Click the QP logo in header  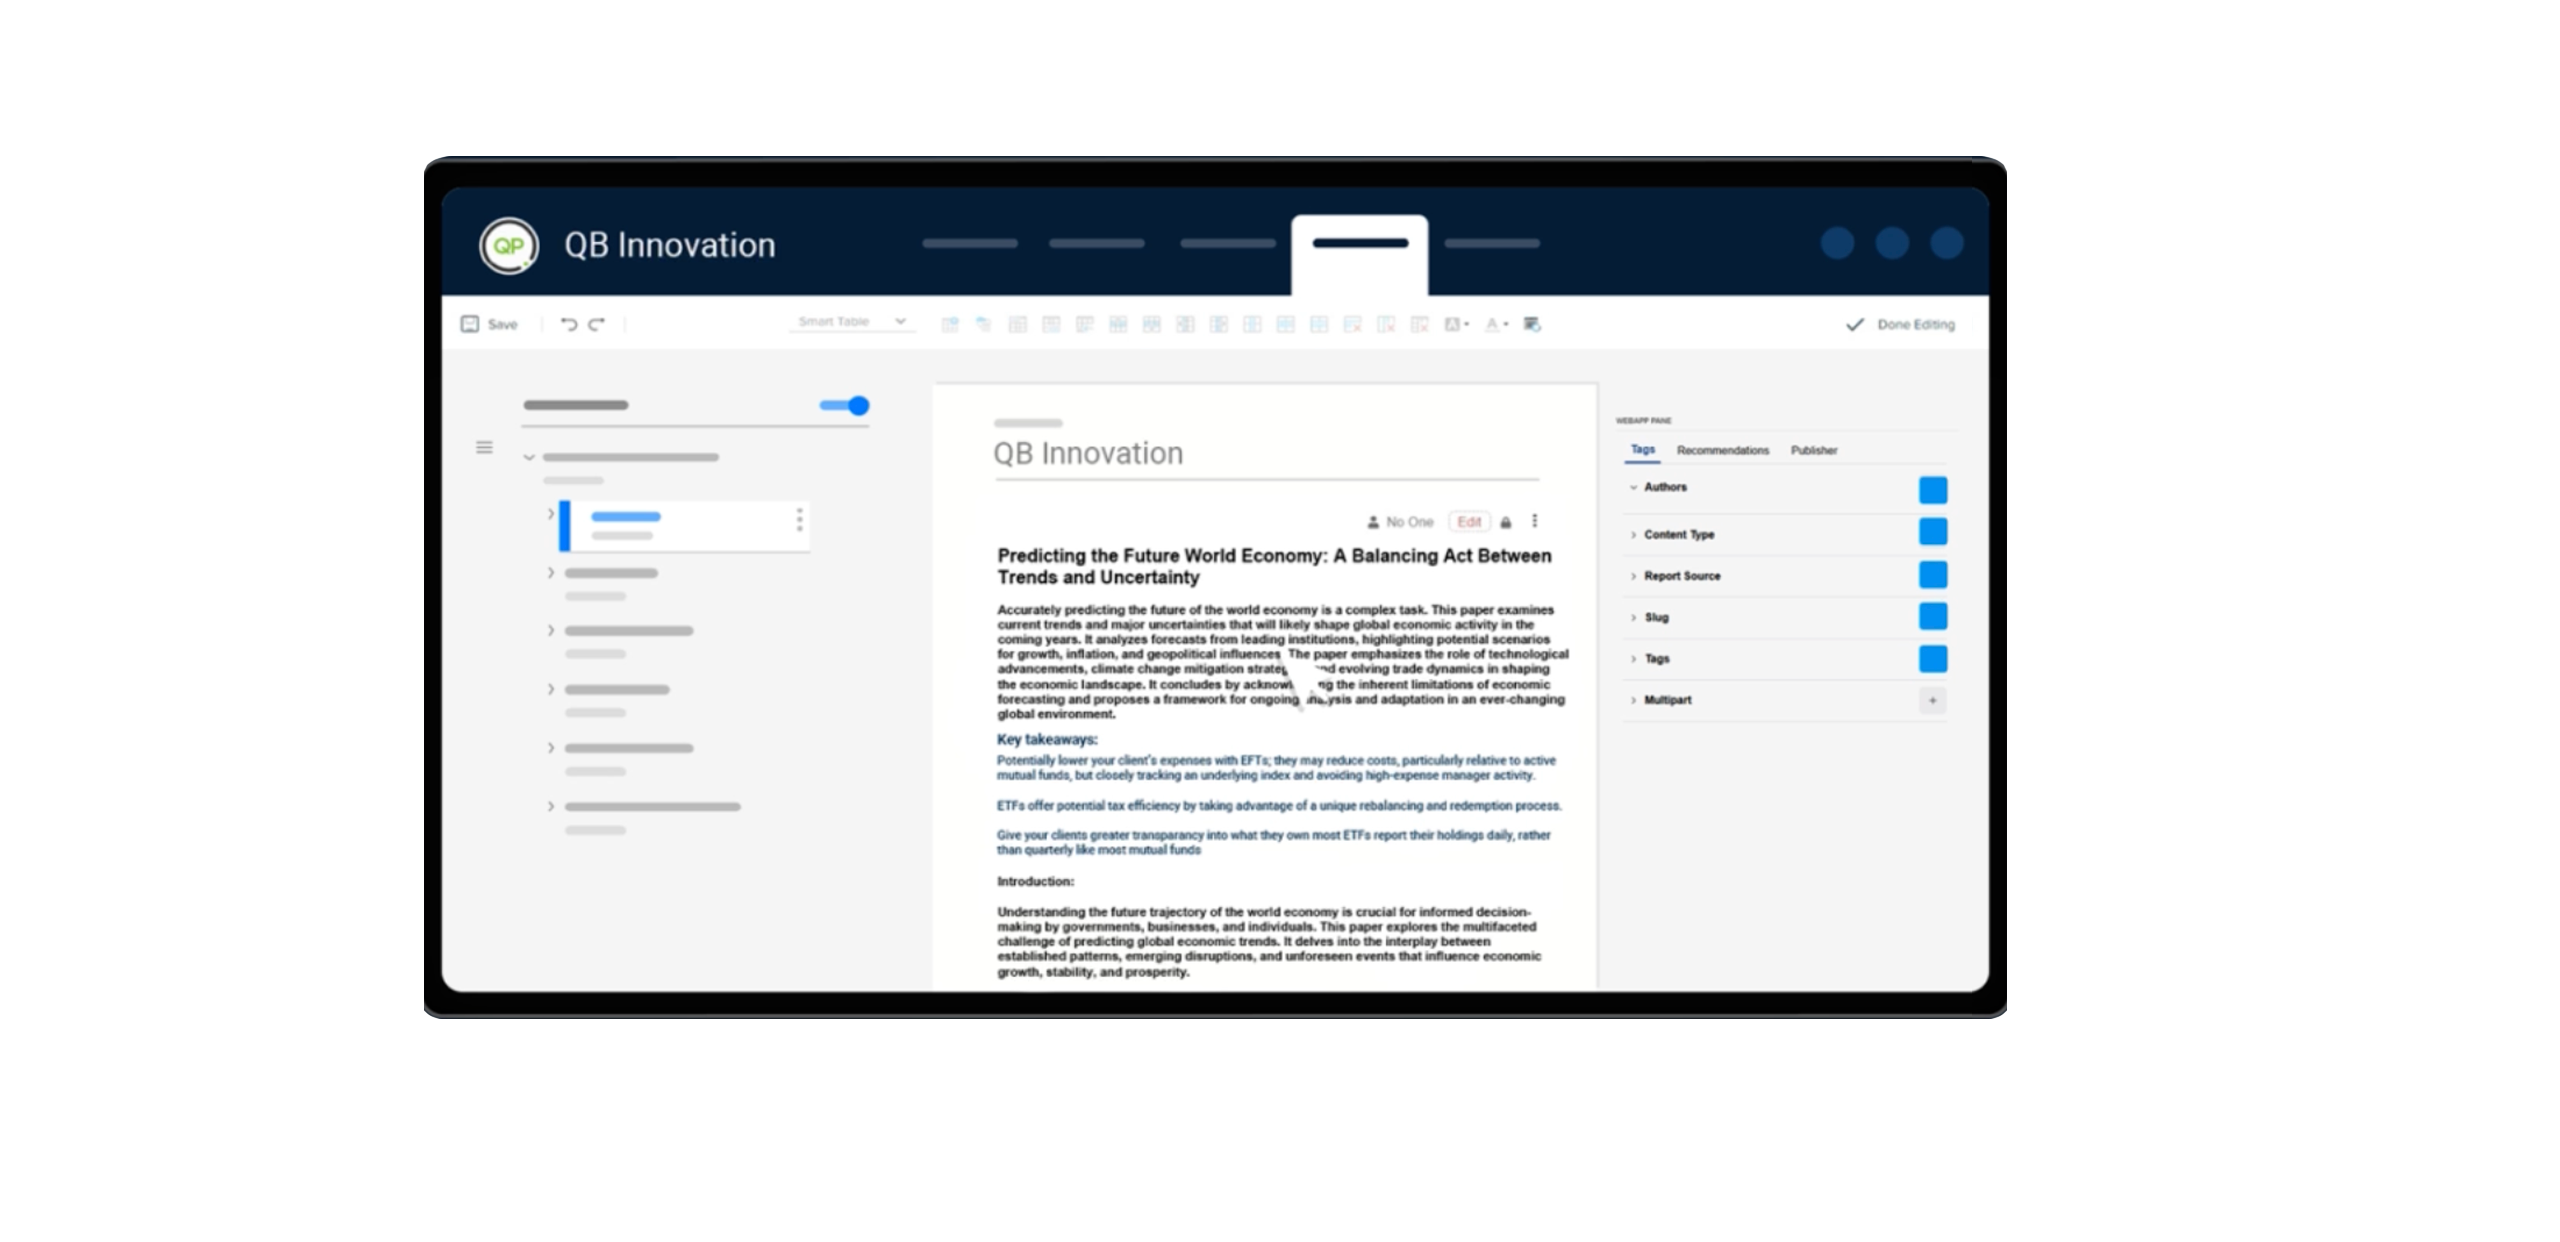[x=509, y=245]
